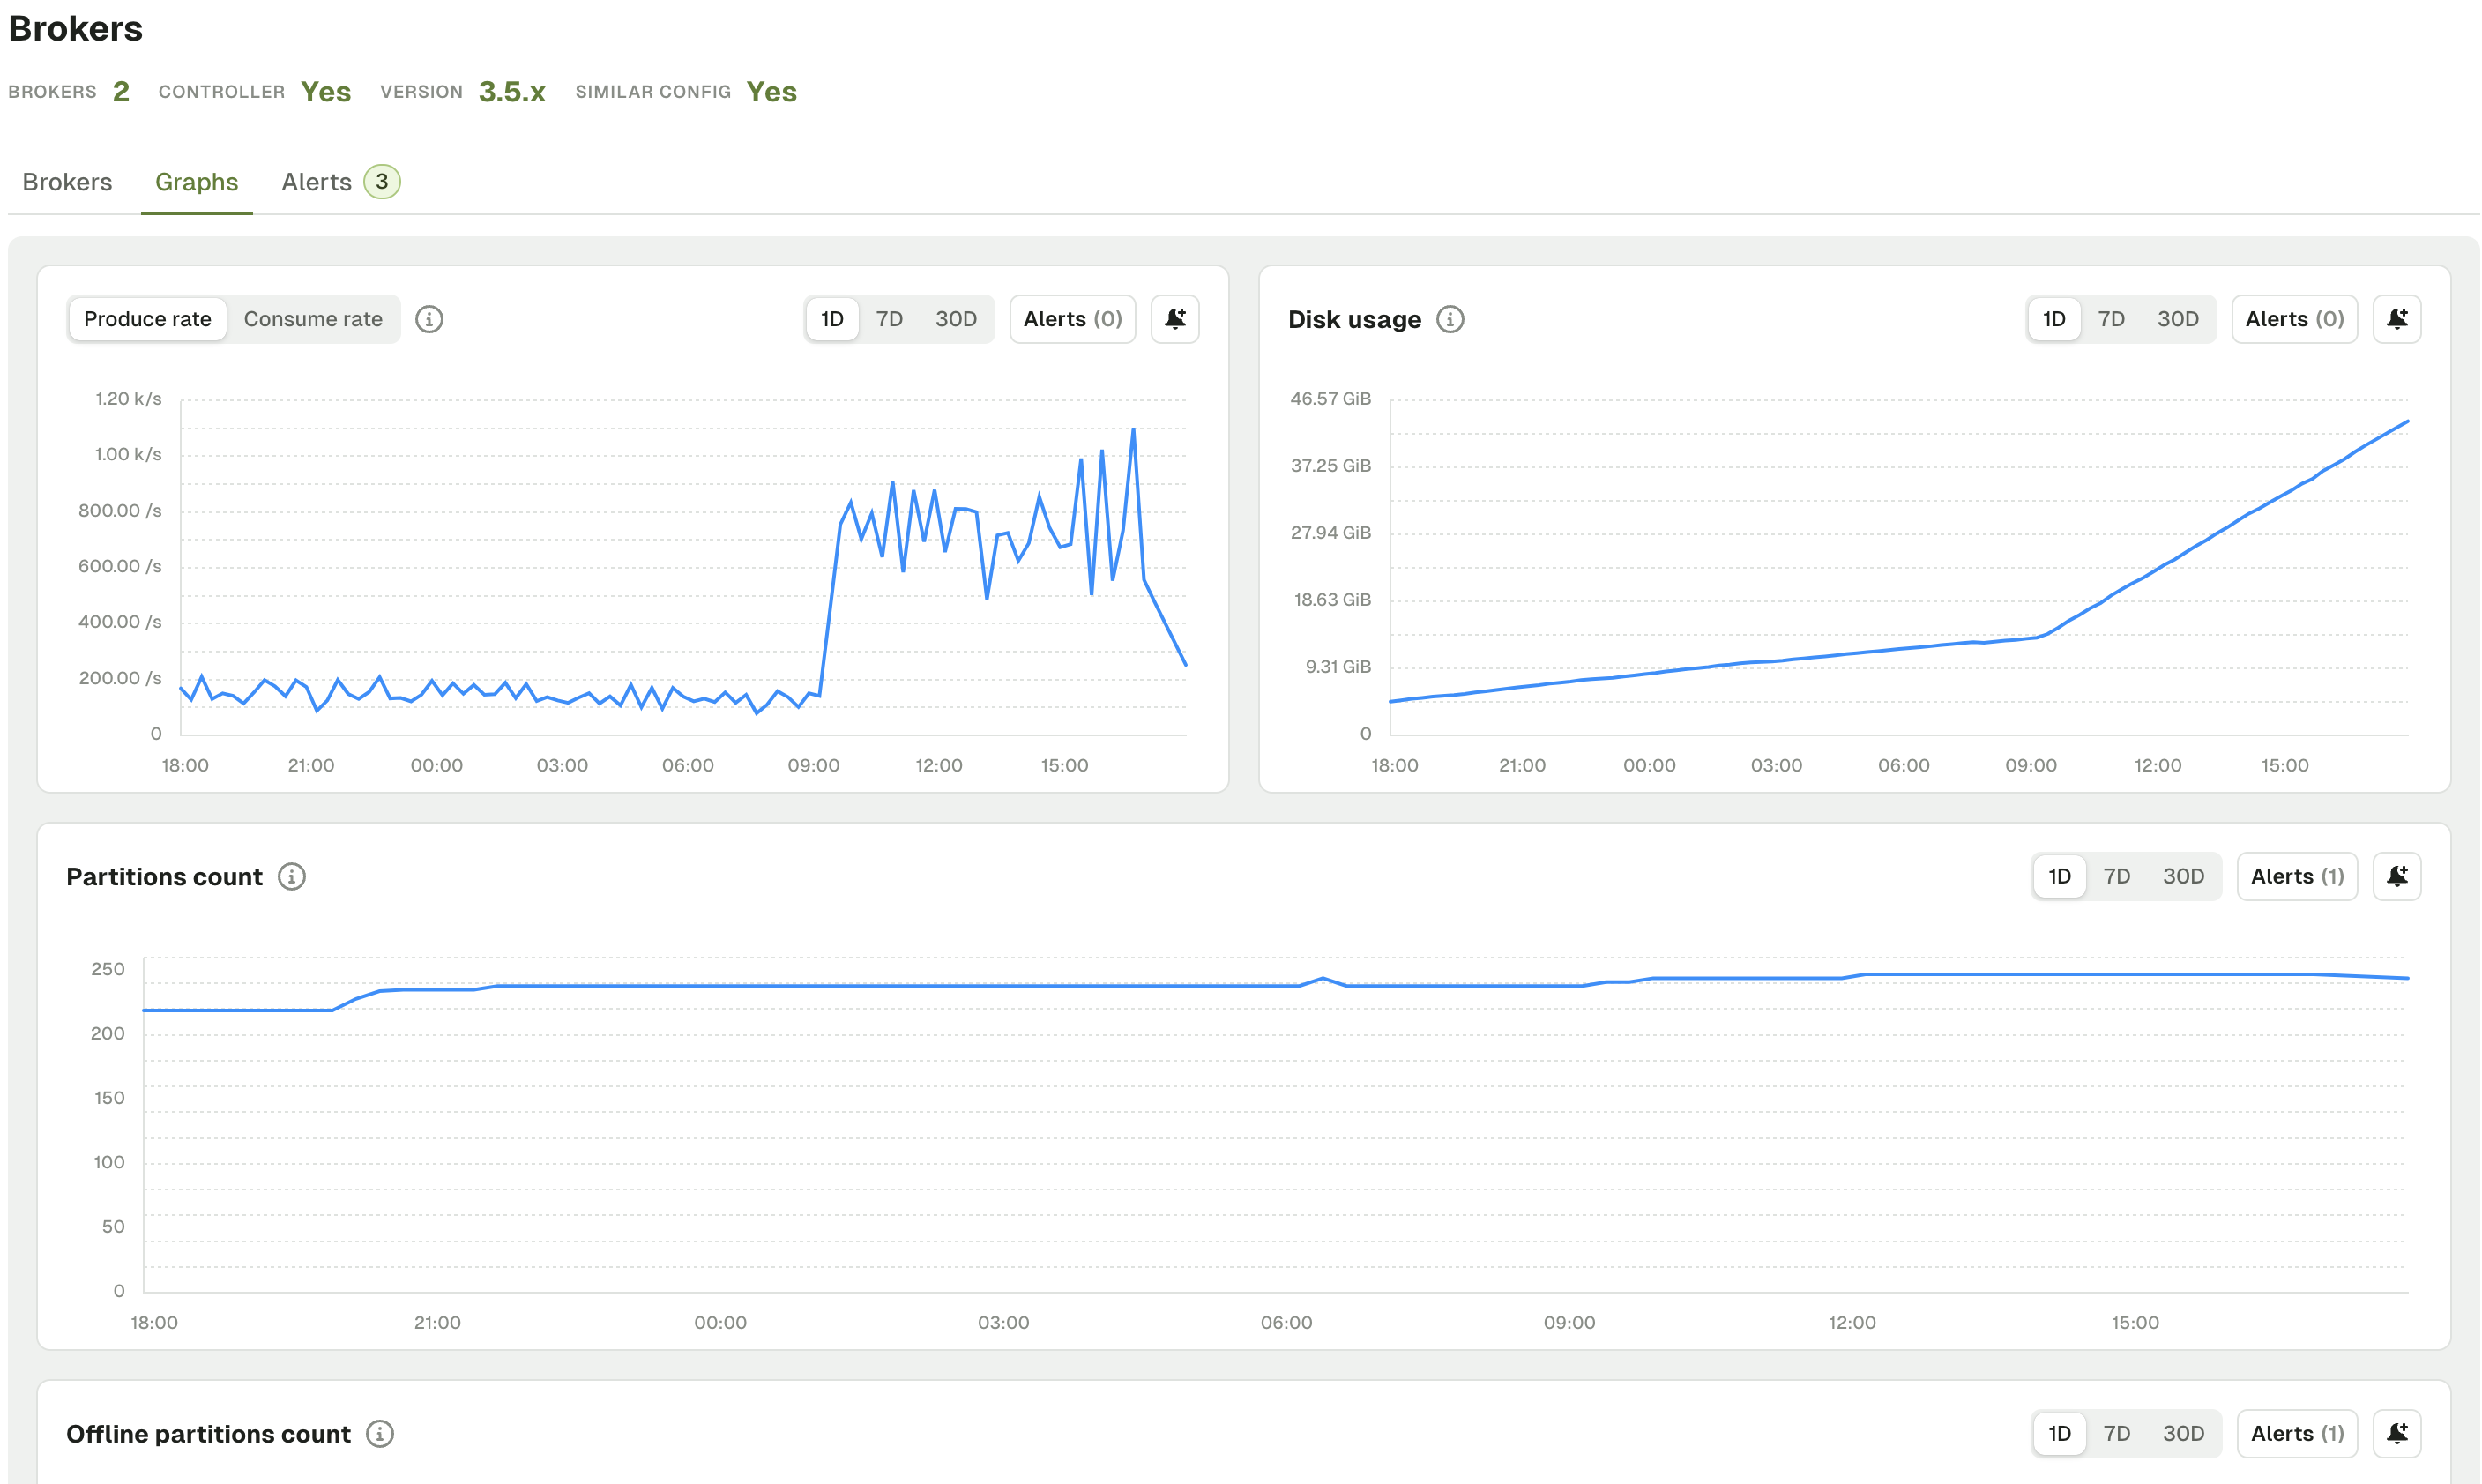Add alert bell on Offline partitions count
Screen dimensions: 2482x1484
coord(2396,1434)
